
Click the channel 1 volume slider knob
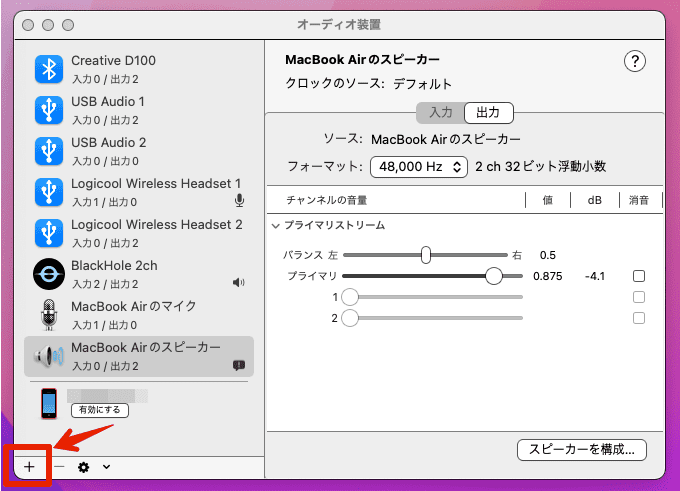coord(350,297)
